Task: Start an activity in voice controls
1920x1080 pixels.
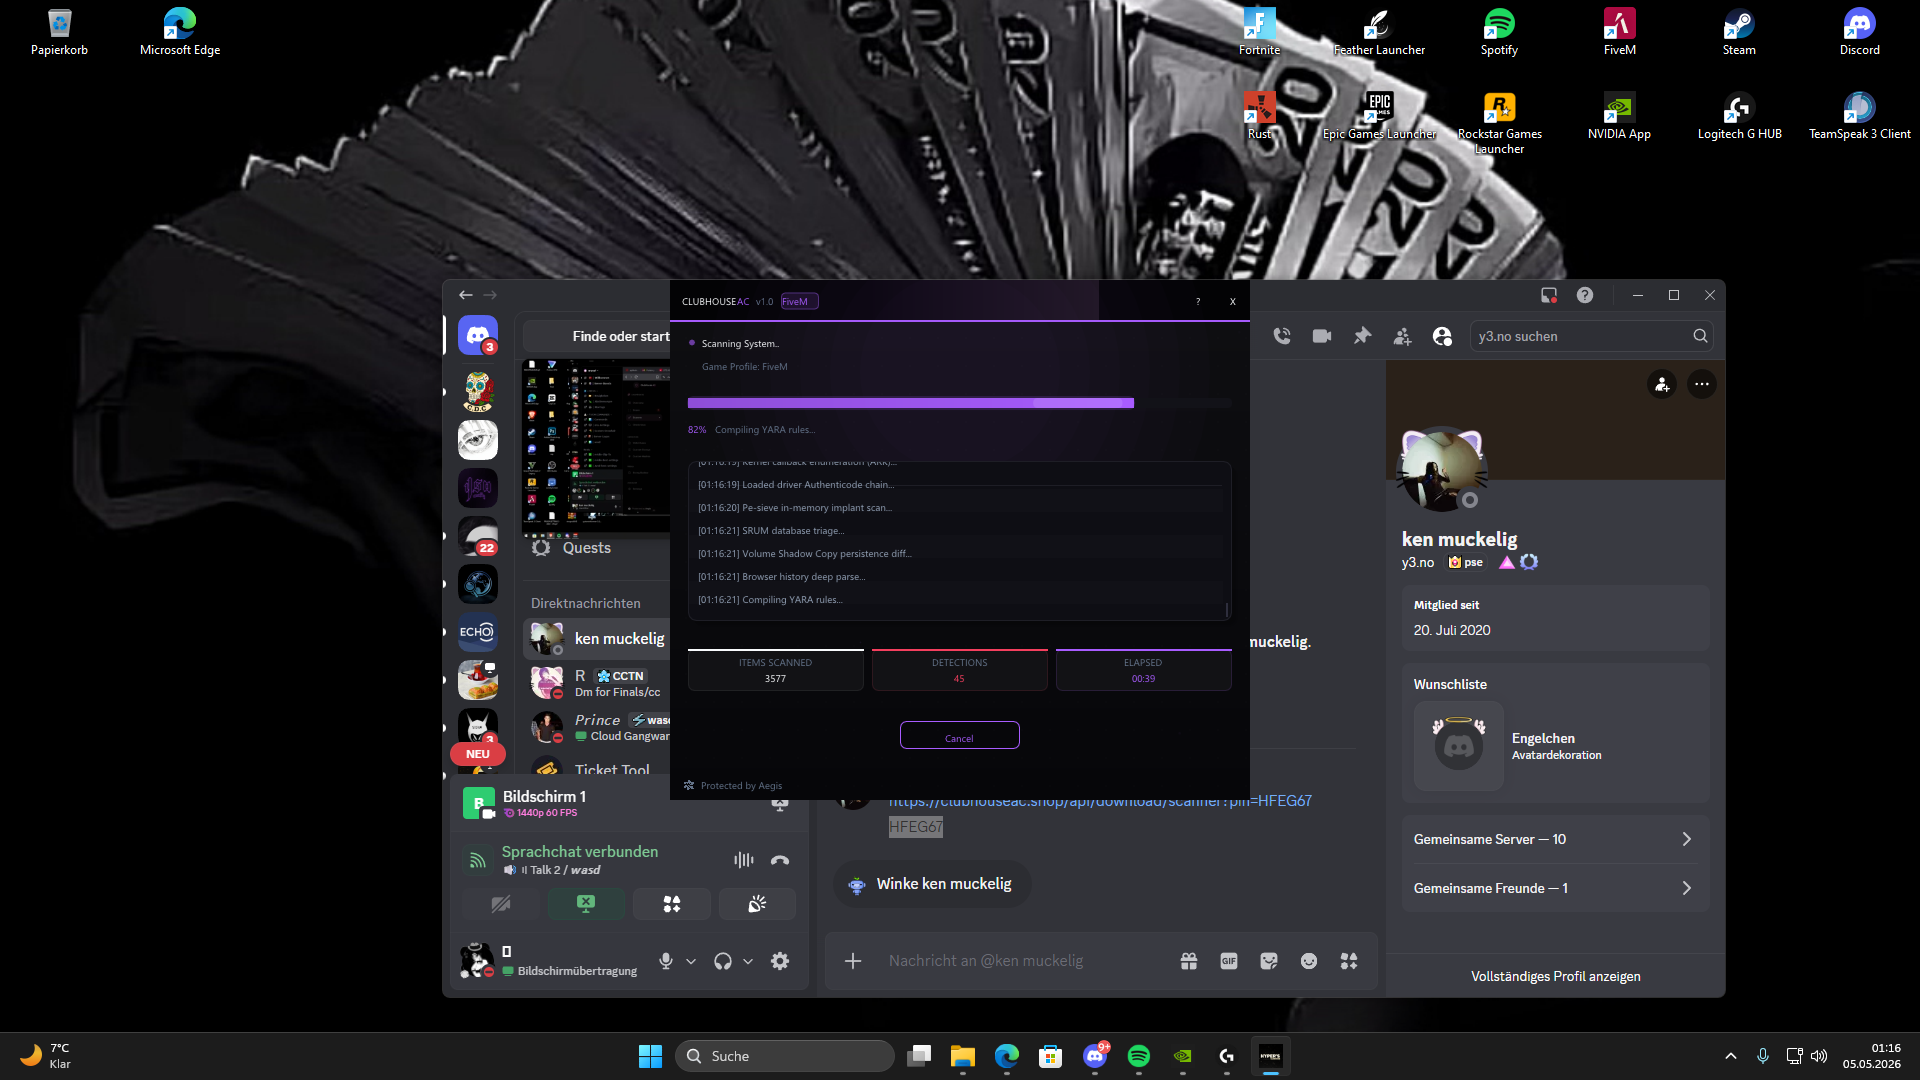Action: point(672,904)
